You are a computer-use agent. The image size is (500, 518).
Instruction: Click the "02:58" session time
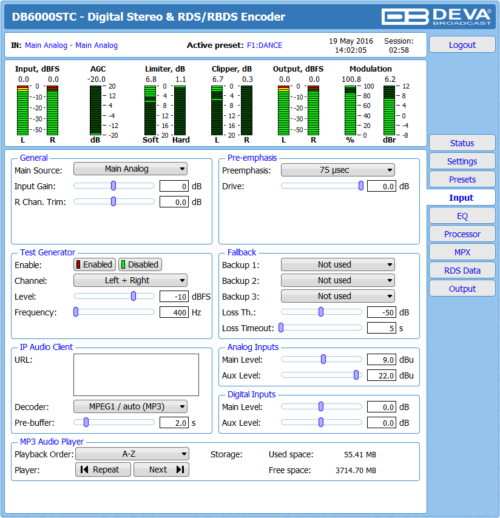tap(399, 50)
